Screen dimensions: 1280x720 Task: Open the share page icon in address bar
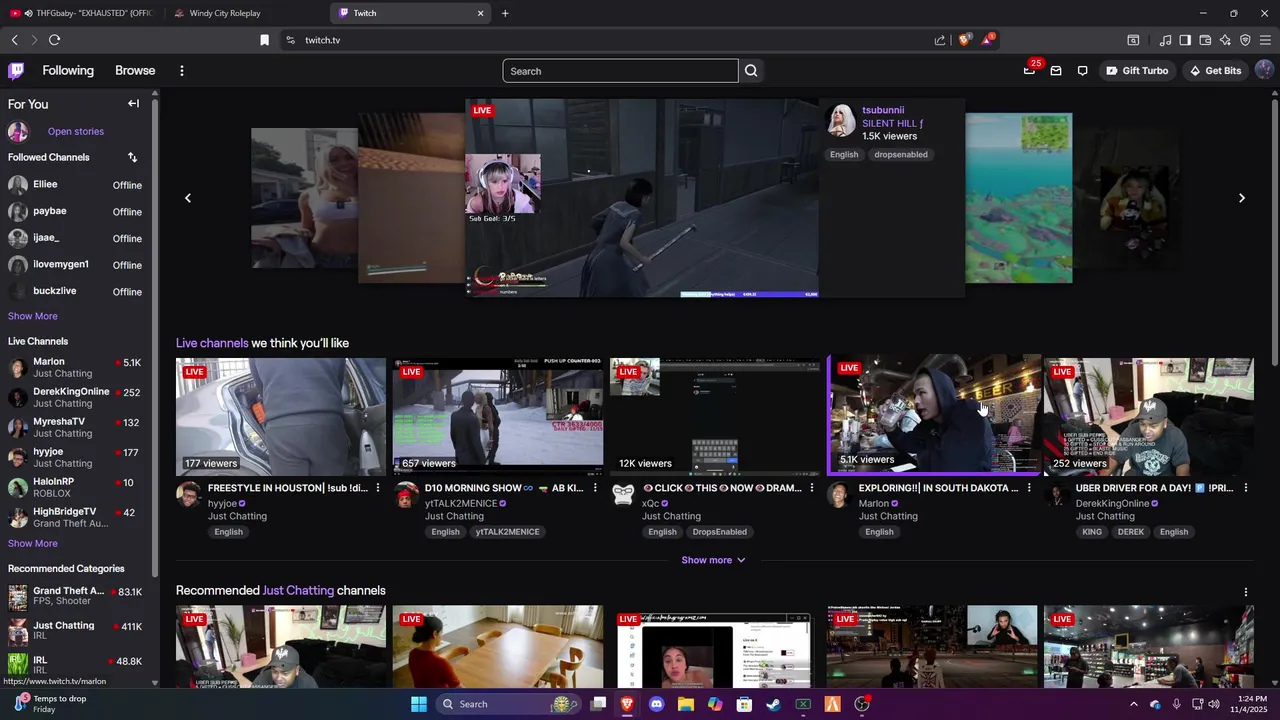[x=940, y=40]
